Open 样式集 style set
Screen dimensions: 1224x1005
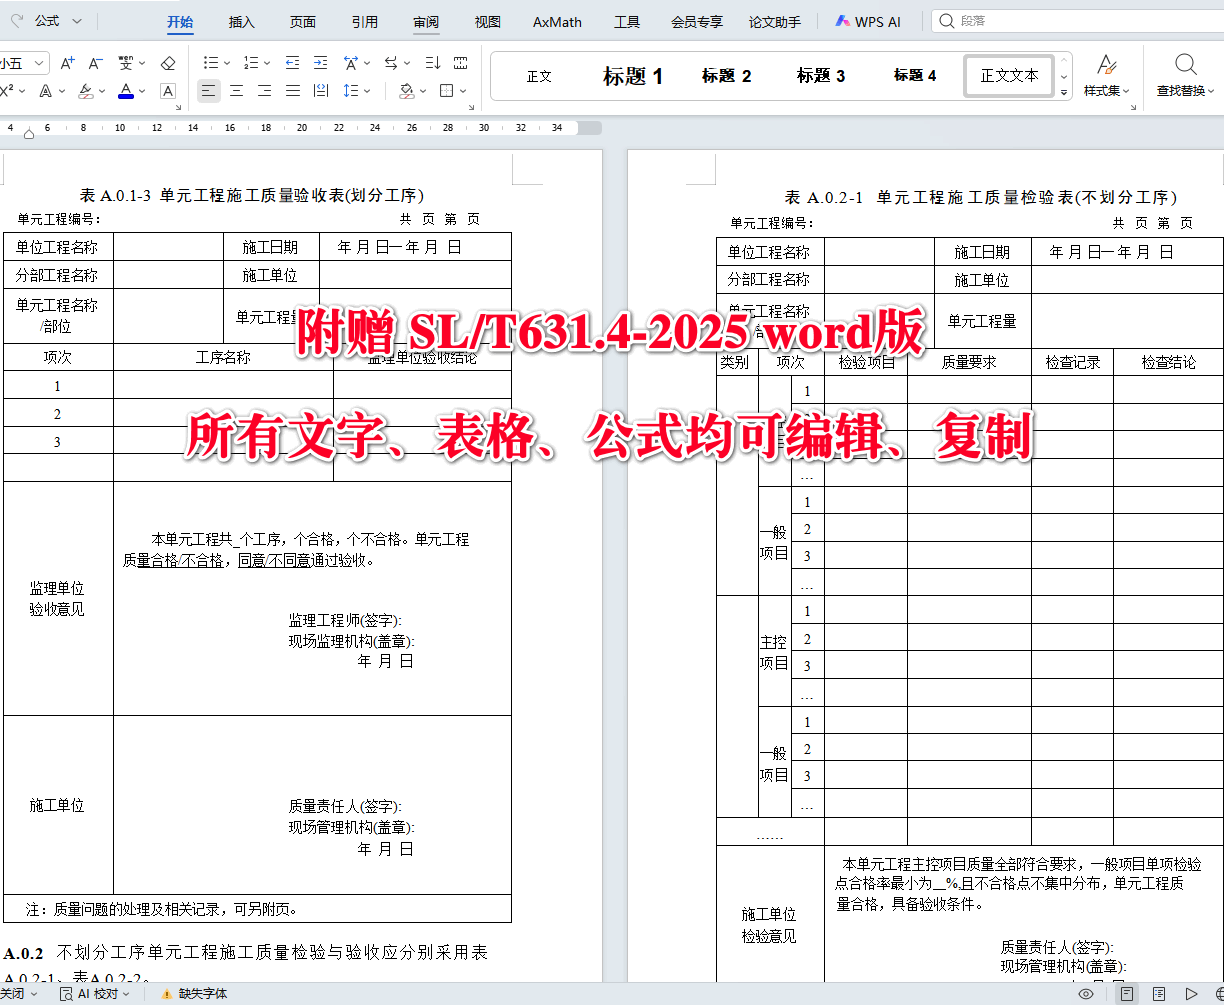pos(1107,76)
